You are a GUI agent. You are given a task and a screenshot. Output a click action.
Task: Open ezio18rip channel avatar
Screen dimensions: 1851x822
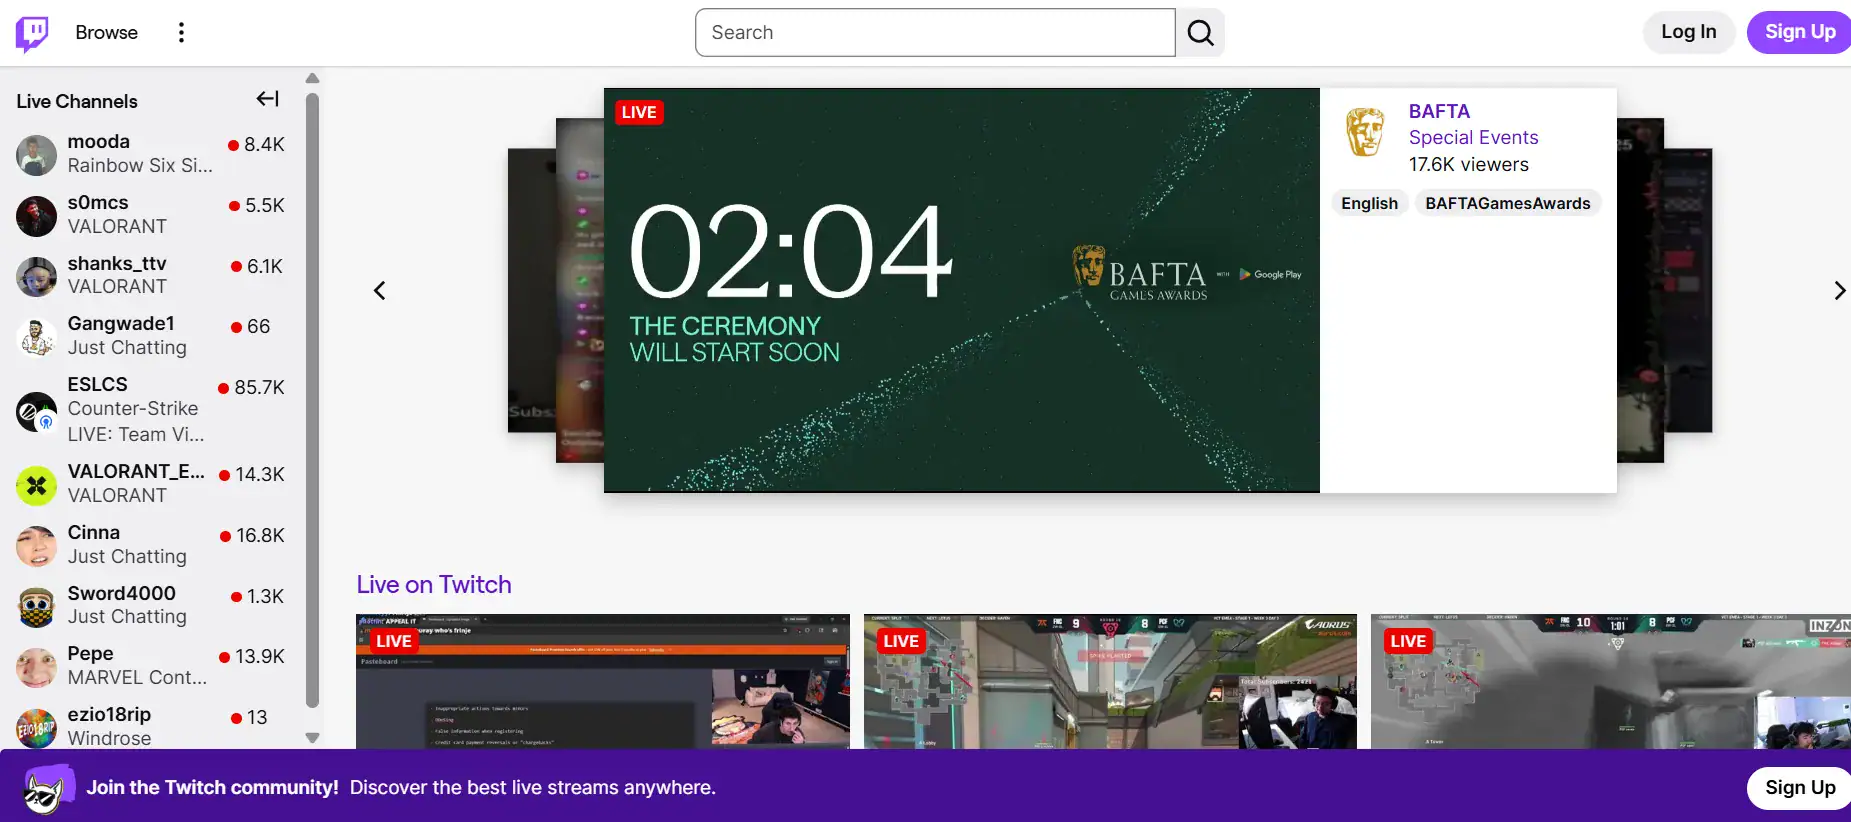(36, 728)
